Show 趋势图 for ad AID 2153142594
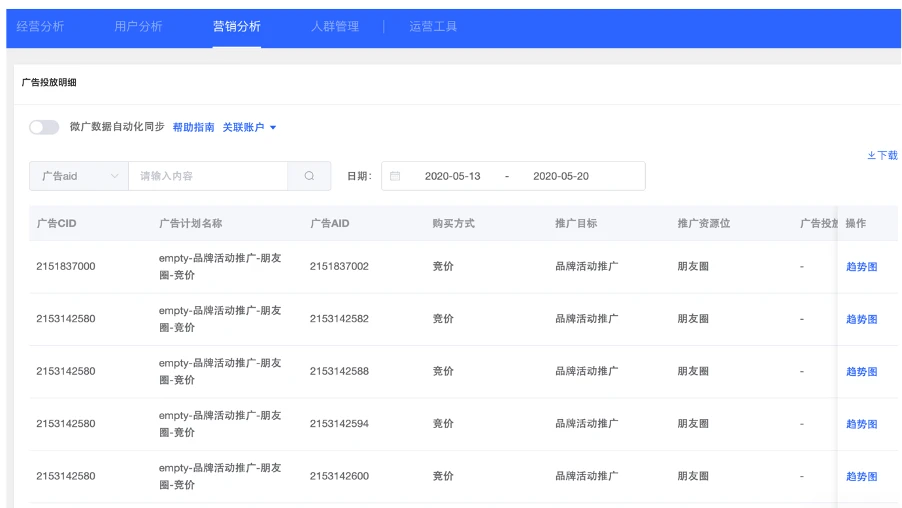The height and width of the screenshot is (508, 902). pyautogui.click(x=861, y=424)
